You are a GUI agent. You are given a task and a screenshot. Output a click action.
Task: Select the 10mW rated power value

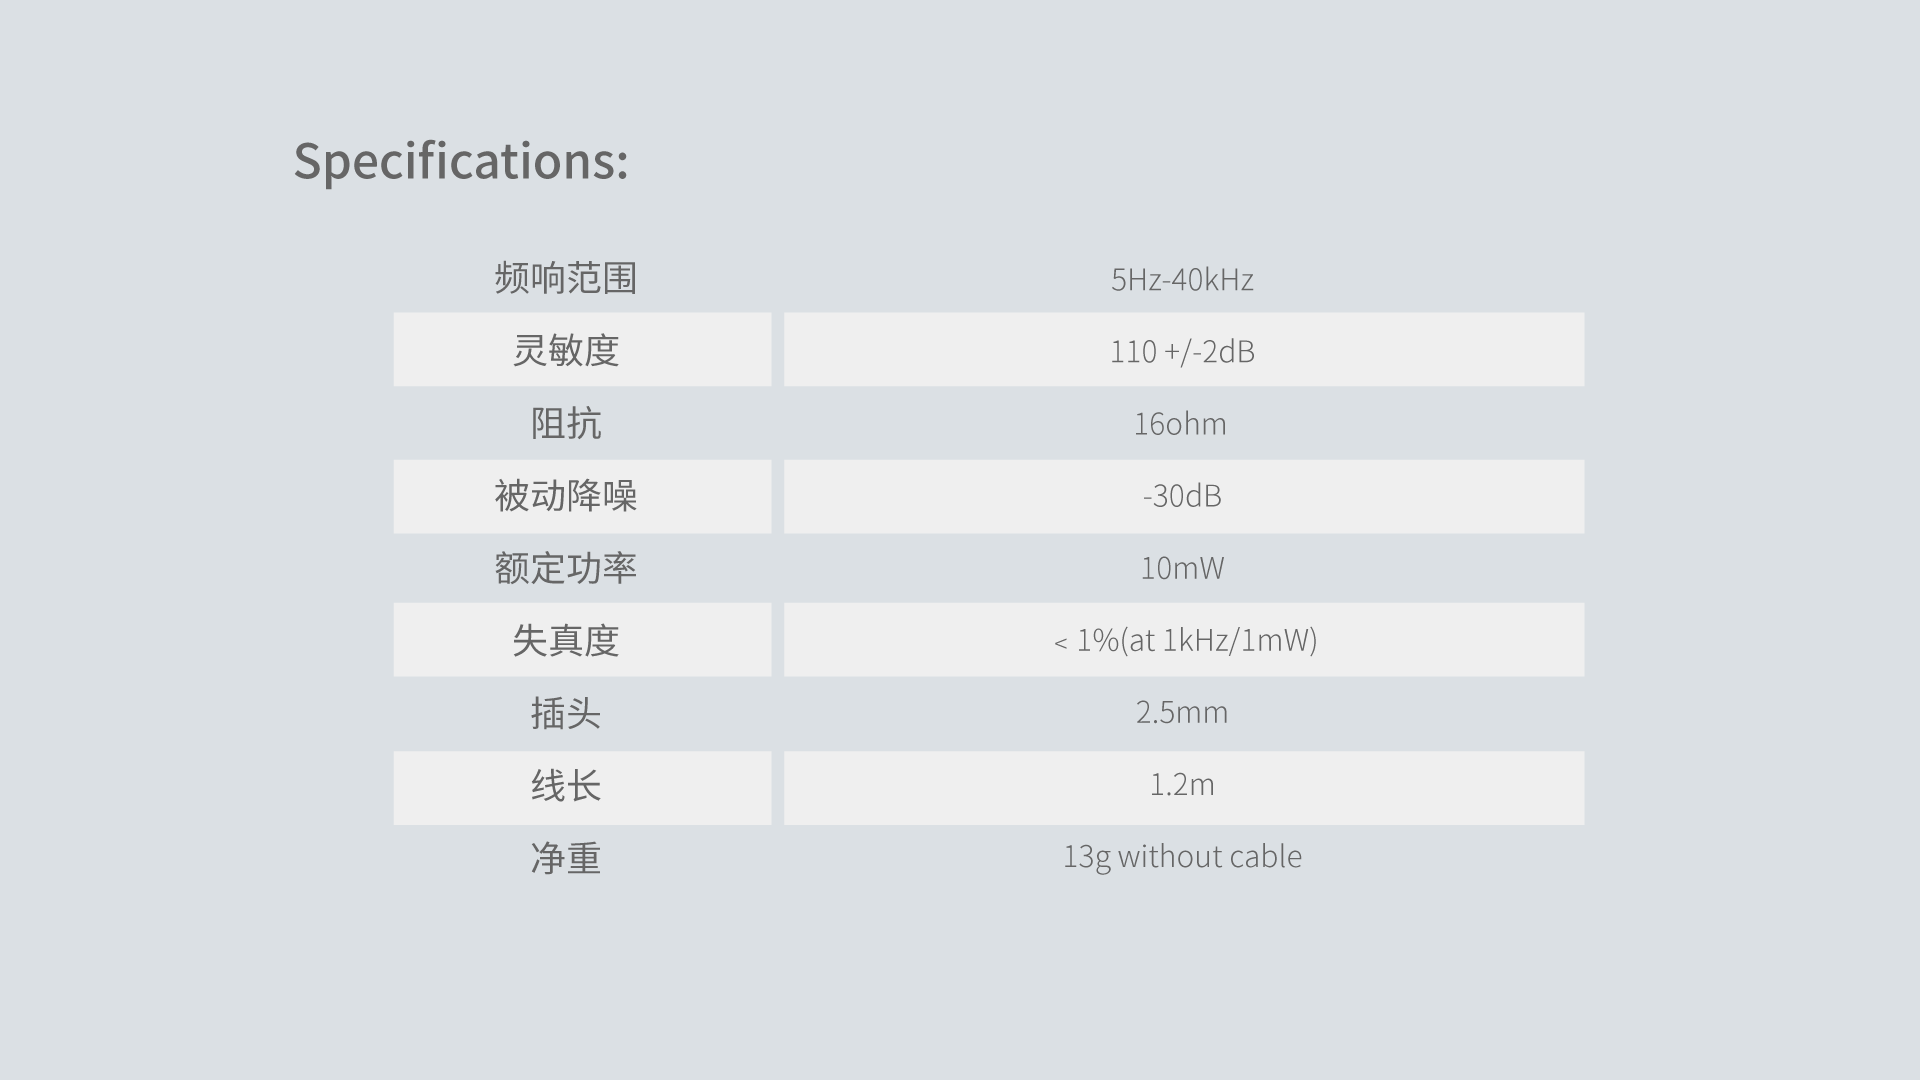tap(1182, 568)
